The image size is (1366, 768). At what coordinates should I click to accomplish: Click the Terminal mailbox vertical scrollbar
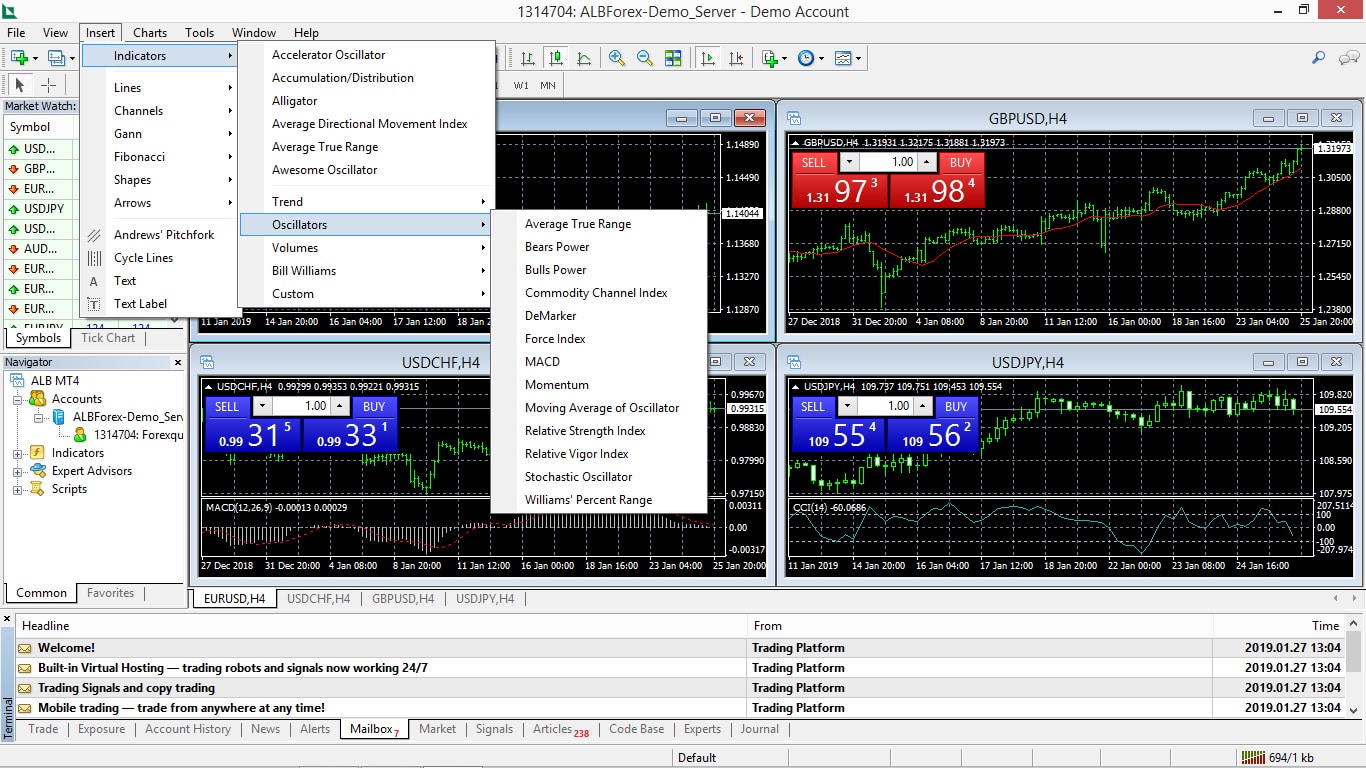click(x=1355, y=667)
